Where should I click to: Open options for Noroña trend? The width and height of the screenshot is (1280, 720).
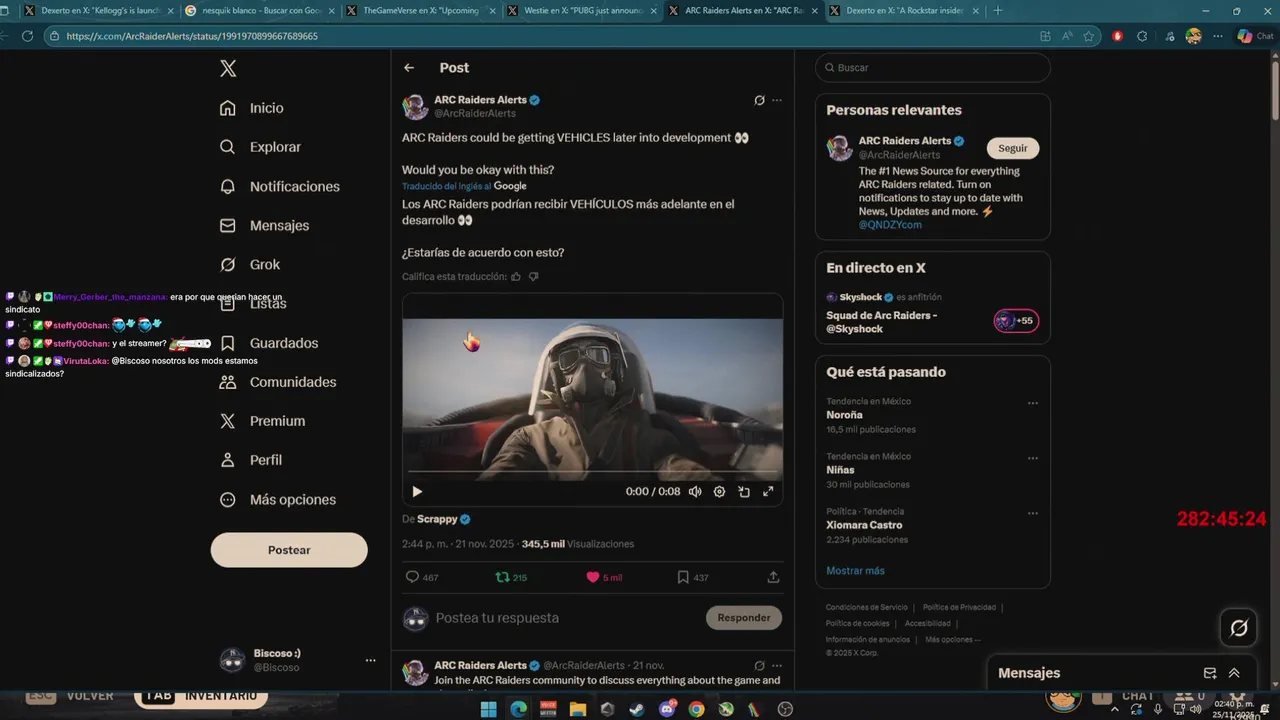[x=1033, y=403]
